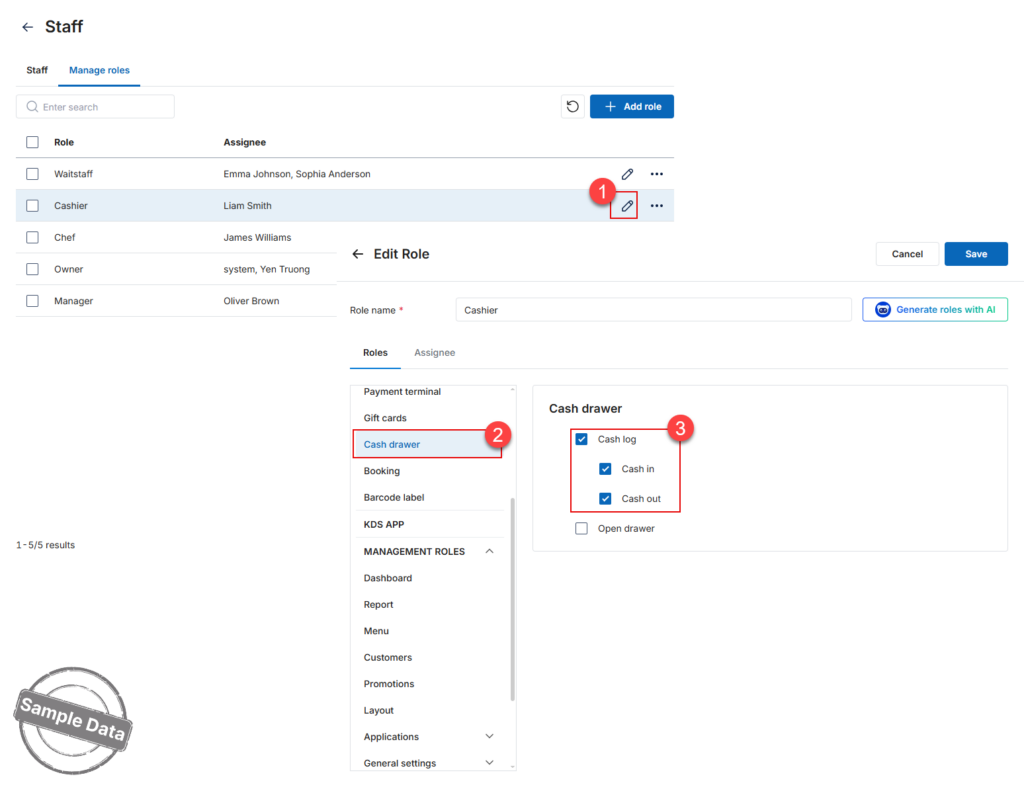Open more options for Waitstaff role
This screenshot has width=1024, height=787.
(x=656, y=174)
